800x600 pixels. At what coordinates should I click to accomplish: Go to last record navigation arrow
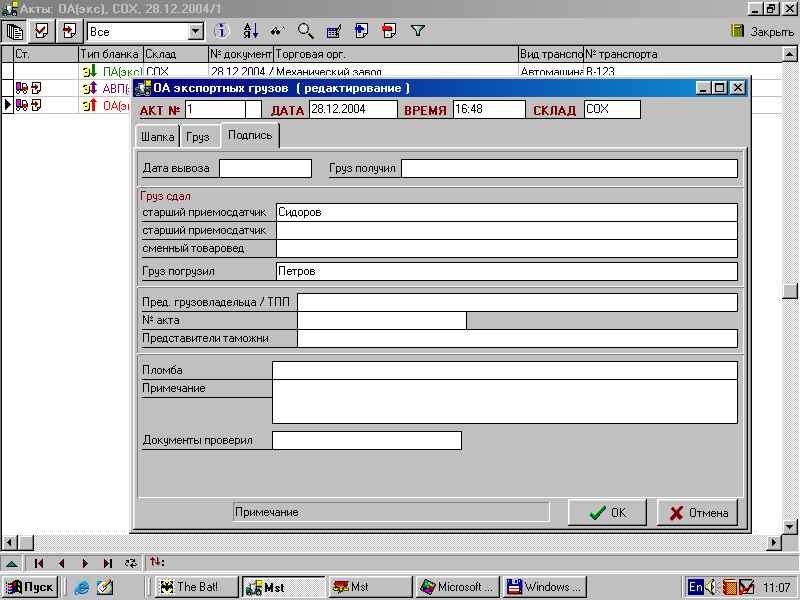pos(108,563)
